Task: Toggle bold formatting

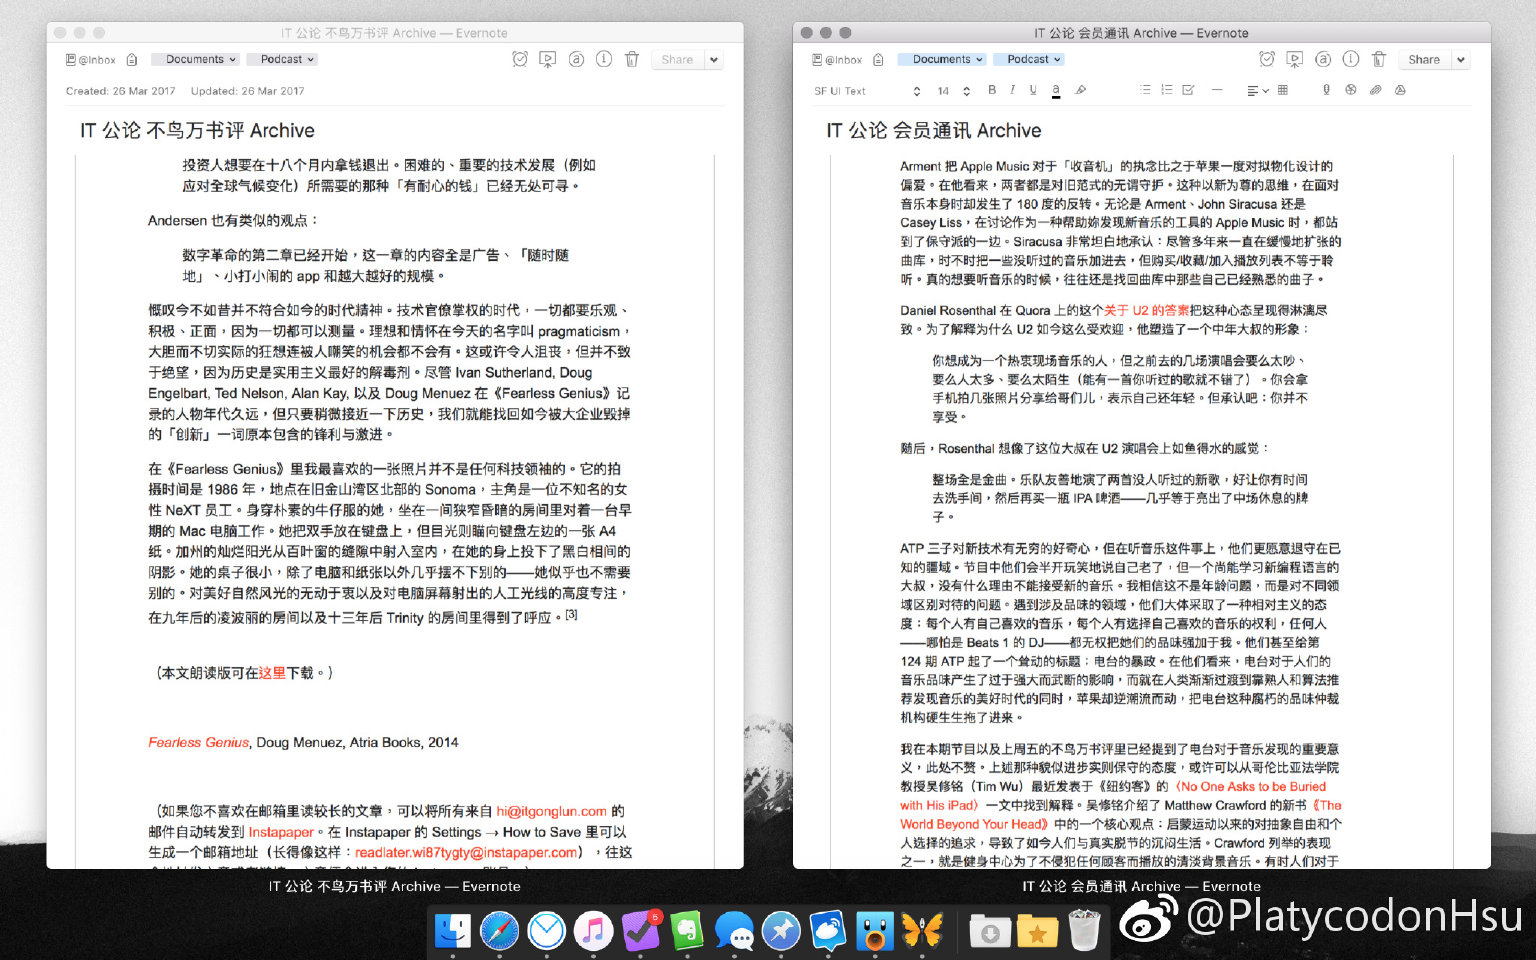Action: pos(992,90)
